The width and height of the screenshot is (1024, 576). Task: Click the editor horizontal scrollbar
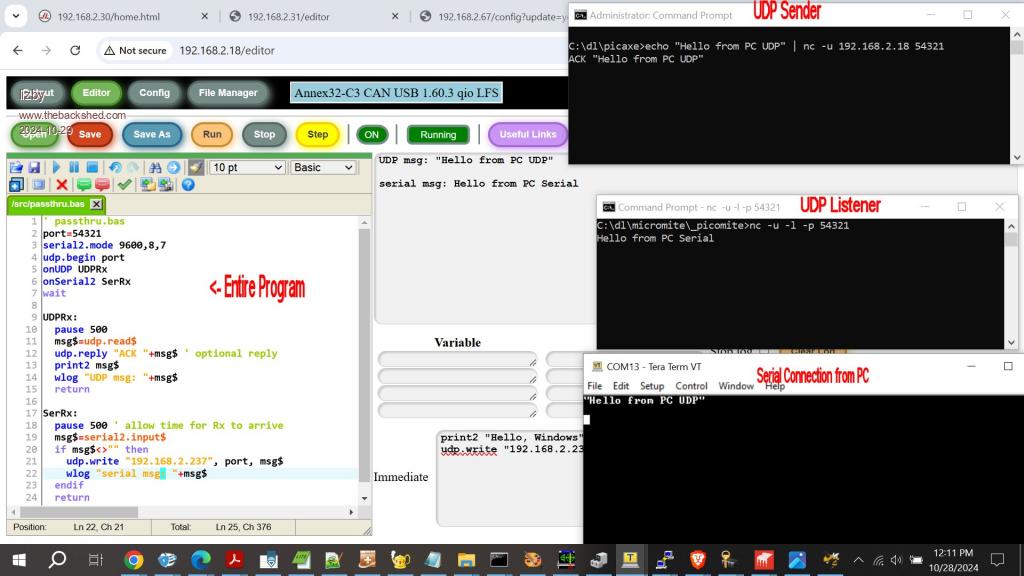tap(150, 512)
